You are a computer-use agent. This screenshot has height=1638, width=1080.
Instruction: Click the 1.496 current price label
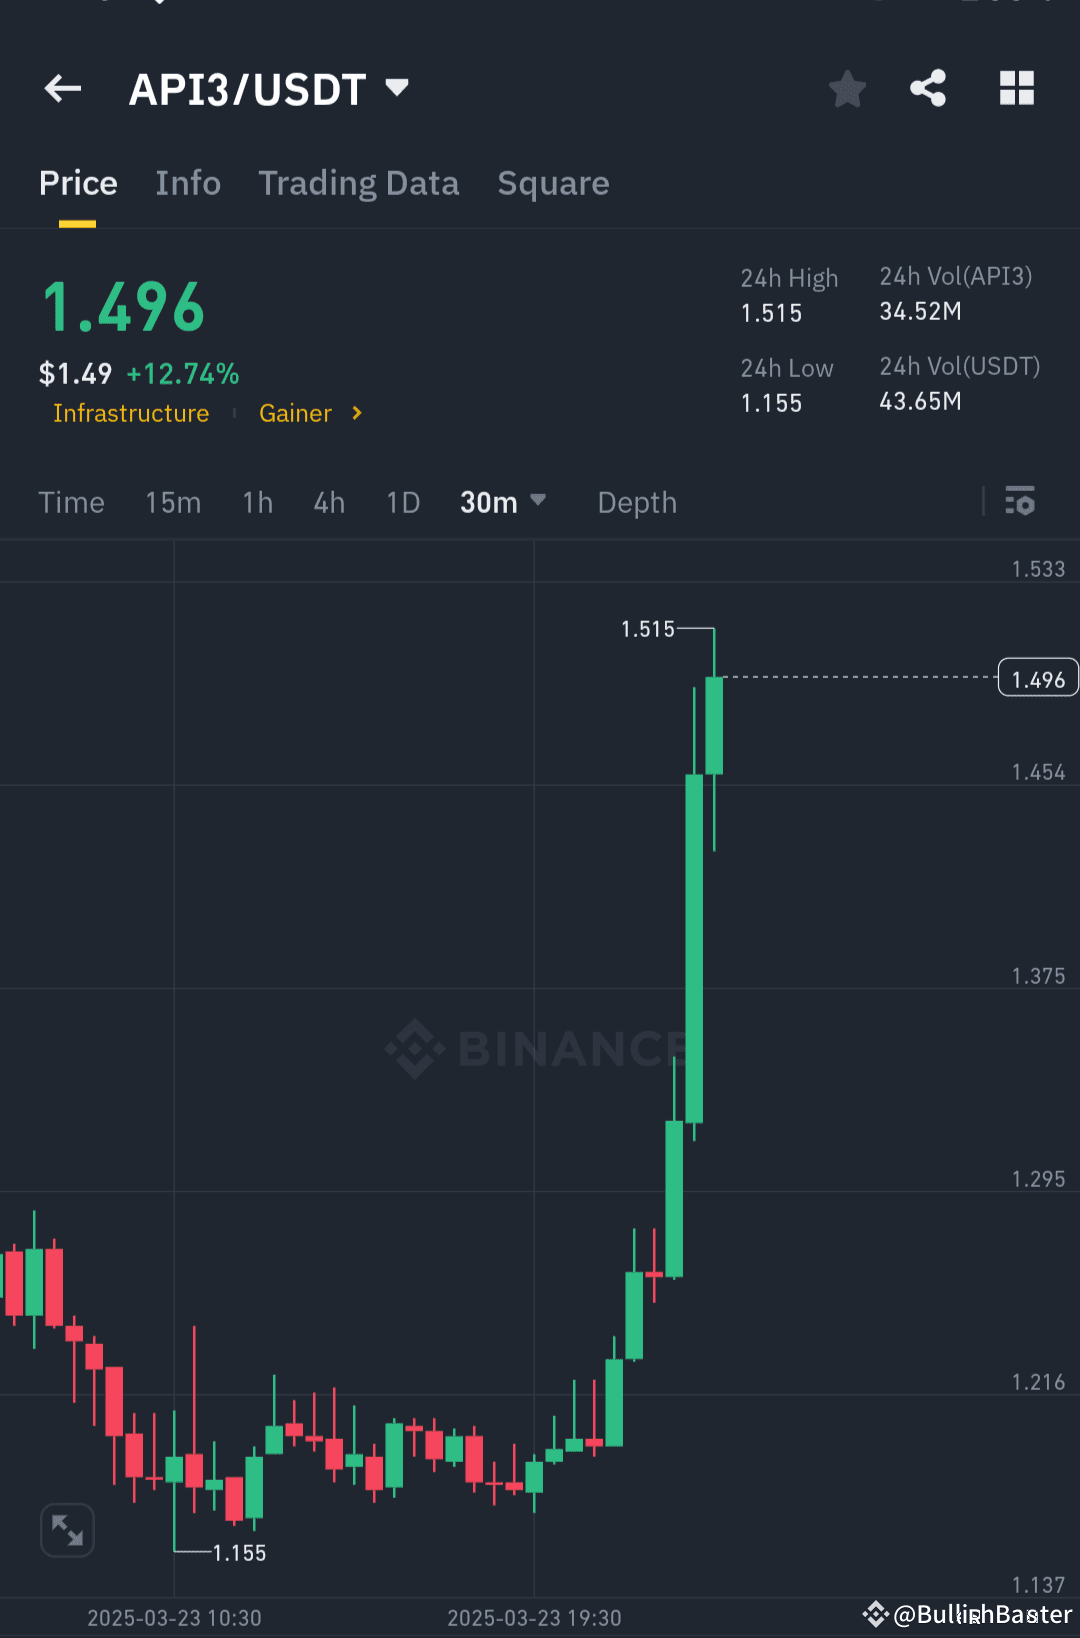tap(1038, 677)
